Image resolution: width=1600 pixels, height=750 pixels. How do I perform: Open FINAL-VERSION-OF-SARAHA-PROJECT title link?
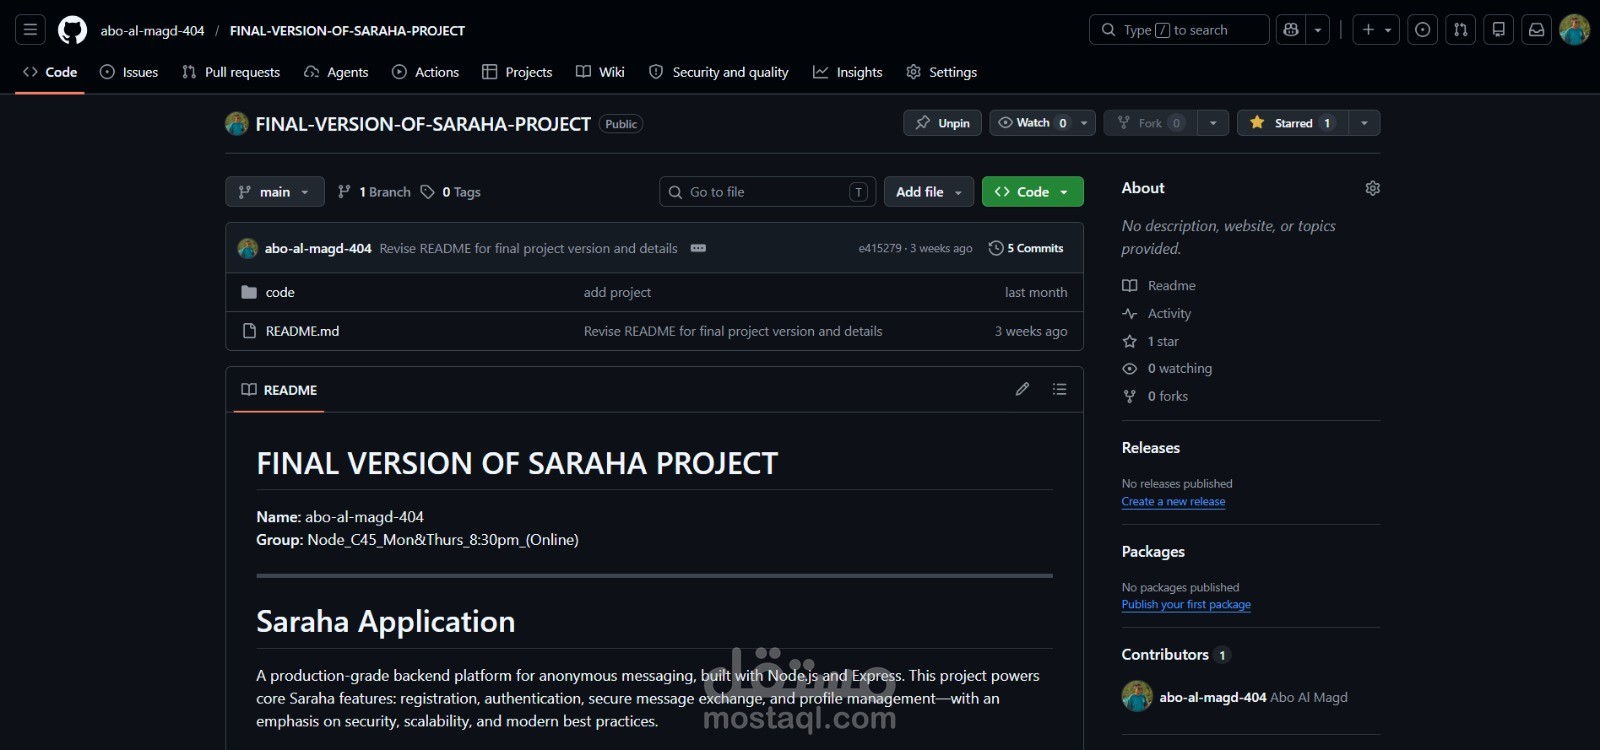point(423,124)
